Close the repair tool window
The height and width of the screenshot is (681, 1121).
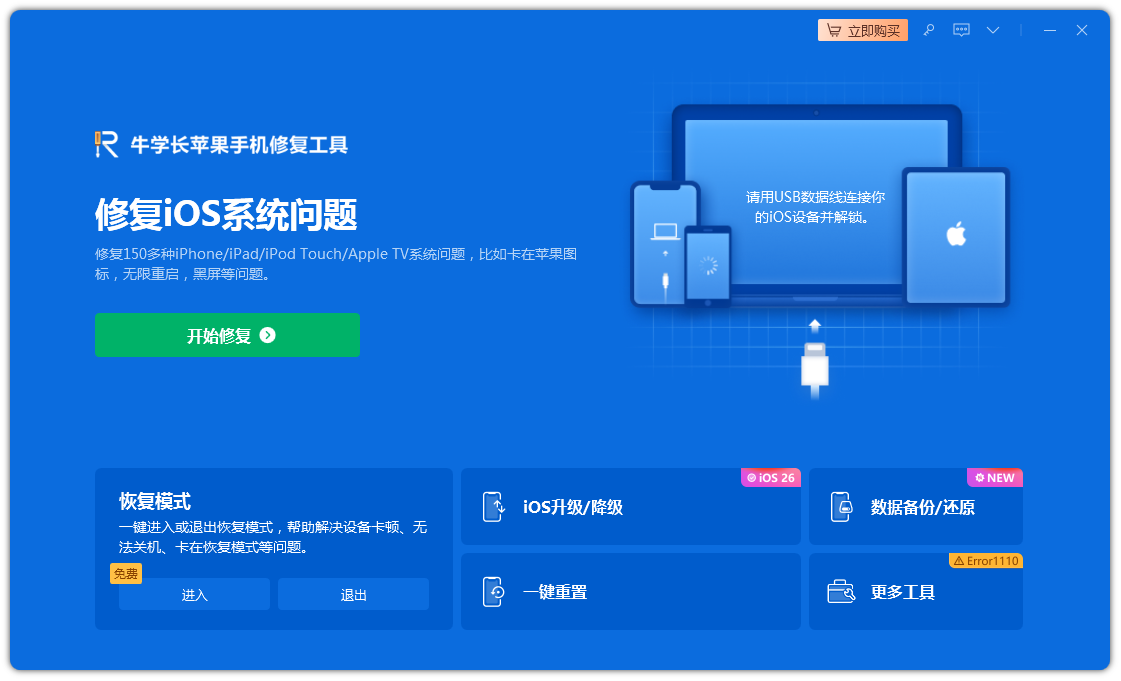[x=1082, y=30]
